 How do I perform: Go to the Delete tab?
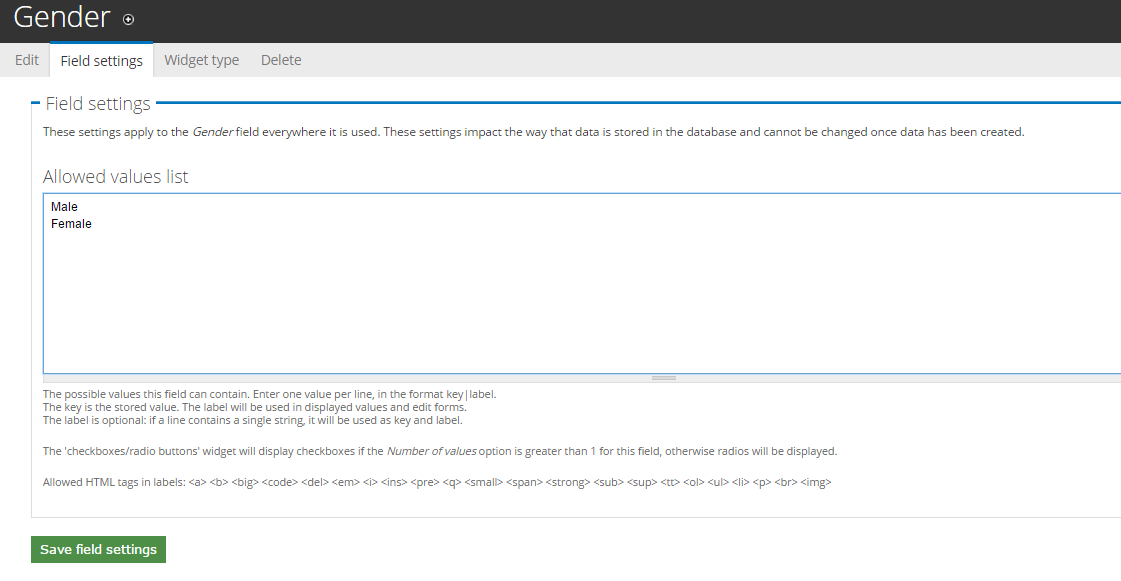pos(281,60)
